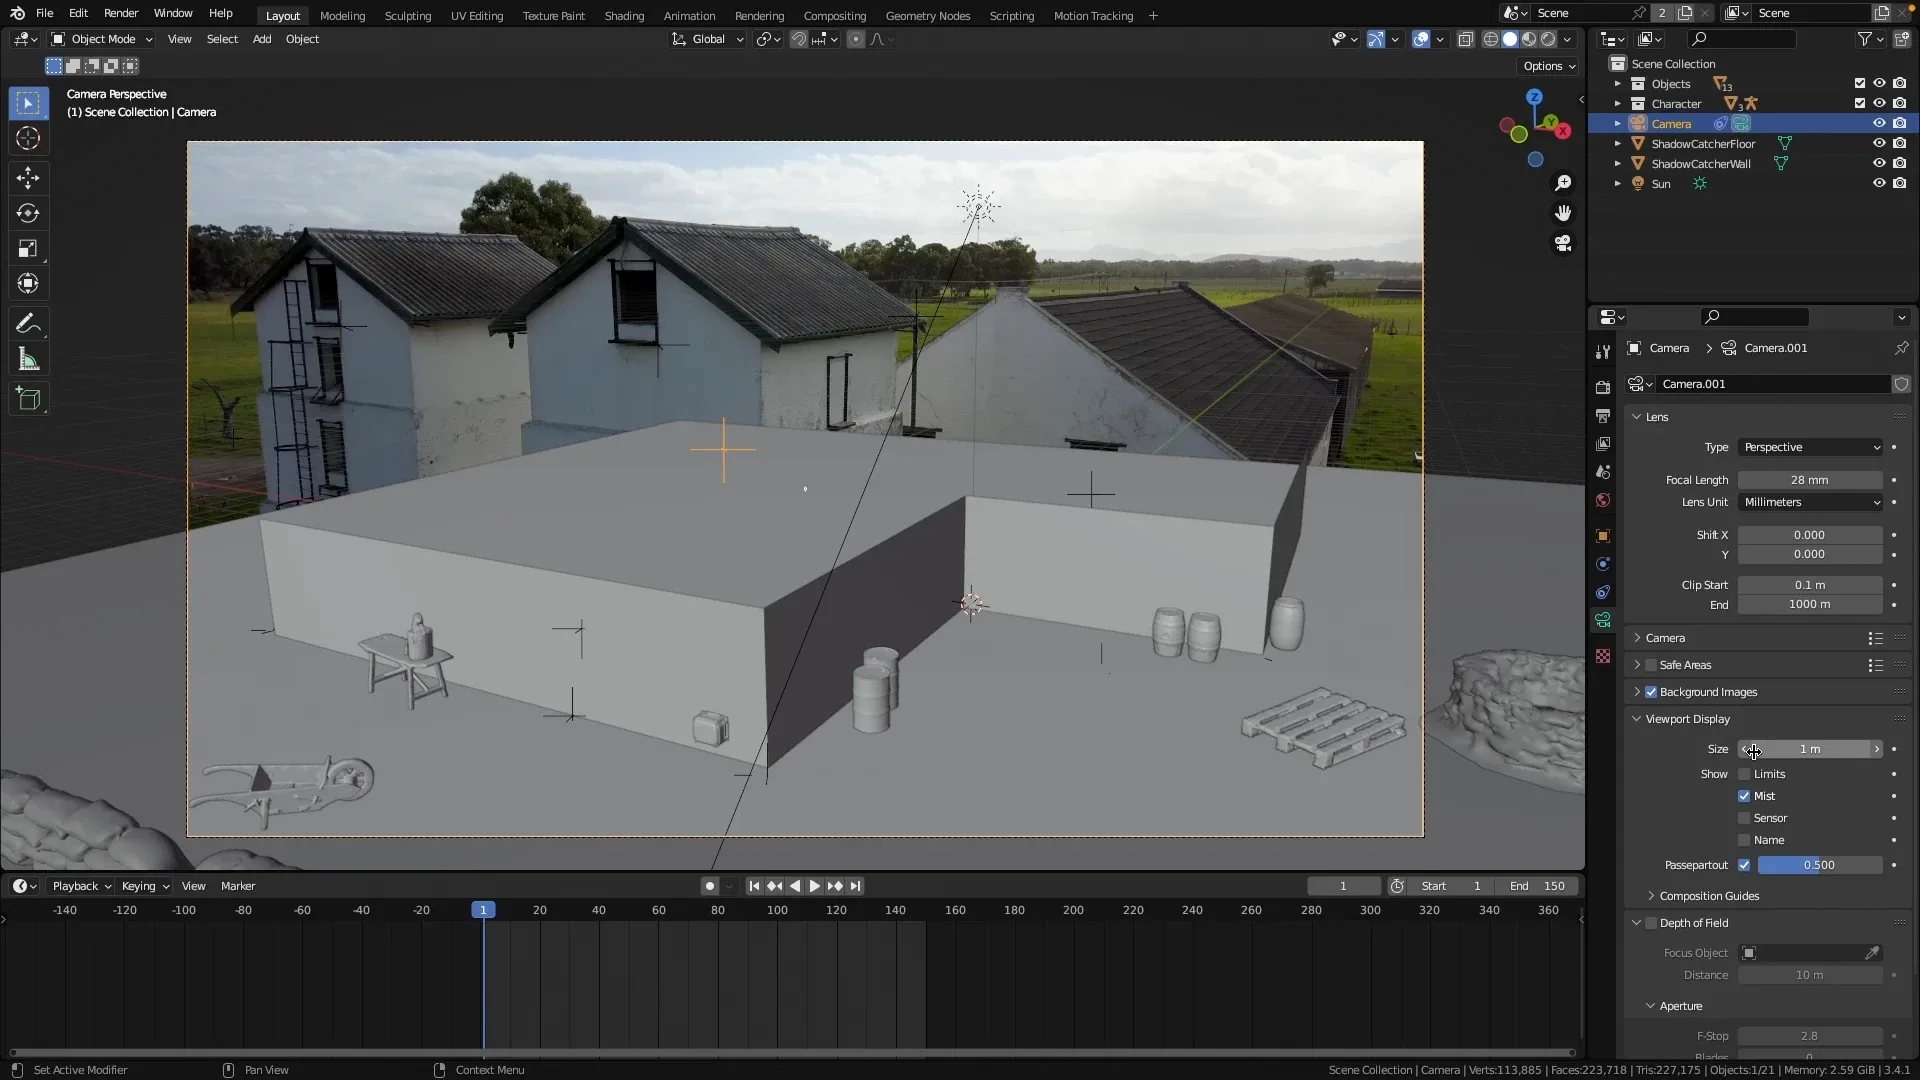The width and height of the screenshot is (1920, 1080).
Task: Hide the Sun object in the viewport
Action: (x=1879, y=183)
